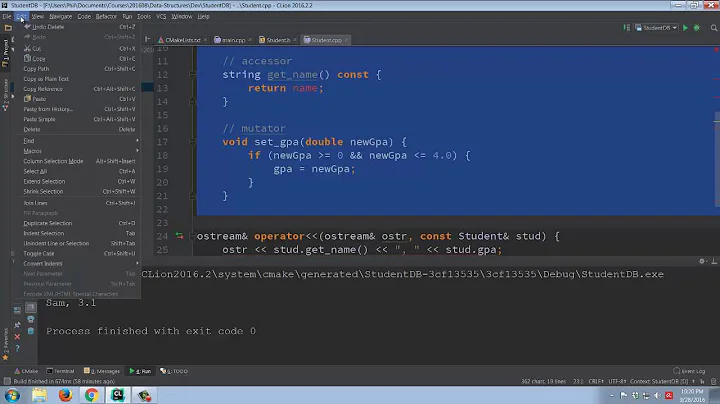This screenshot has height=404, width=720.
Task: Click the Firefox icon in taskbar
Action: click(x=65, y=395)
